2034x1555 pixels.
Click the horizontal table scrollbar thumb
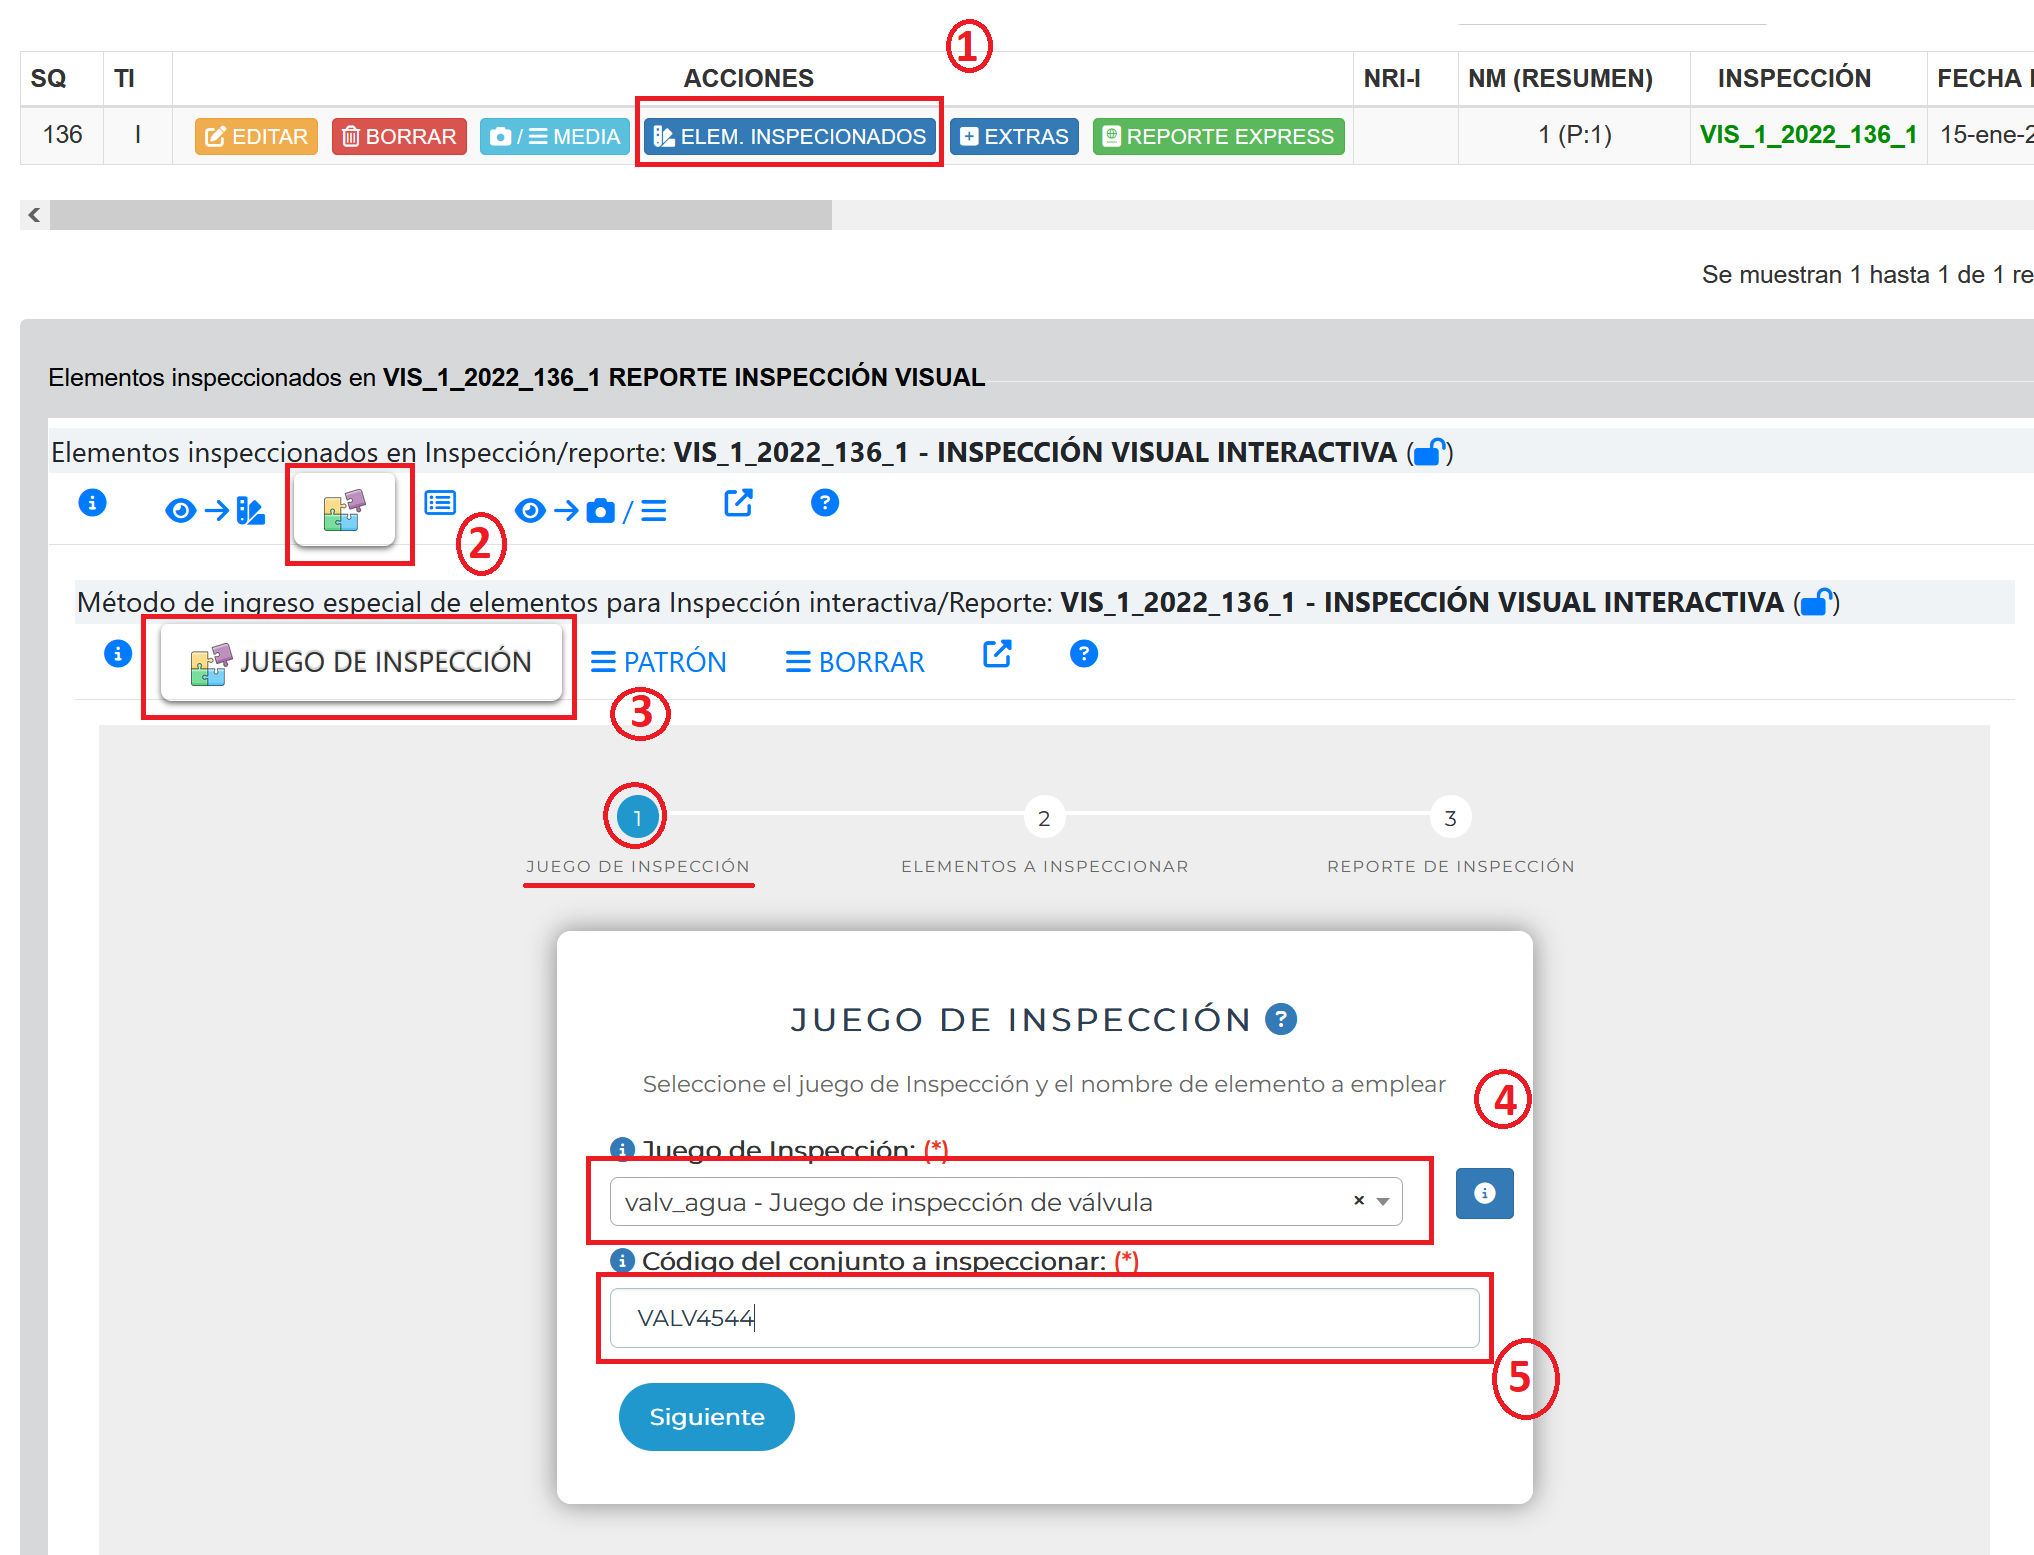(x=440, y=215)
